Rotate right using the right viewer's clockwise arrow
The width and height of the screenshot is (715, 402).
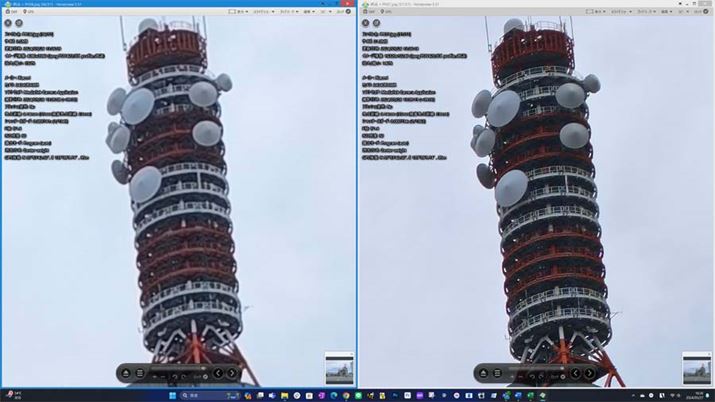click(541, 377)
